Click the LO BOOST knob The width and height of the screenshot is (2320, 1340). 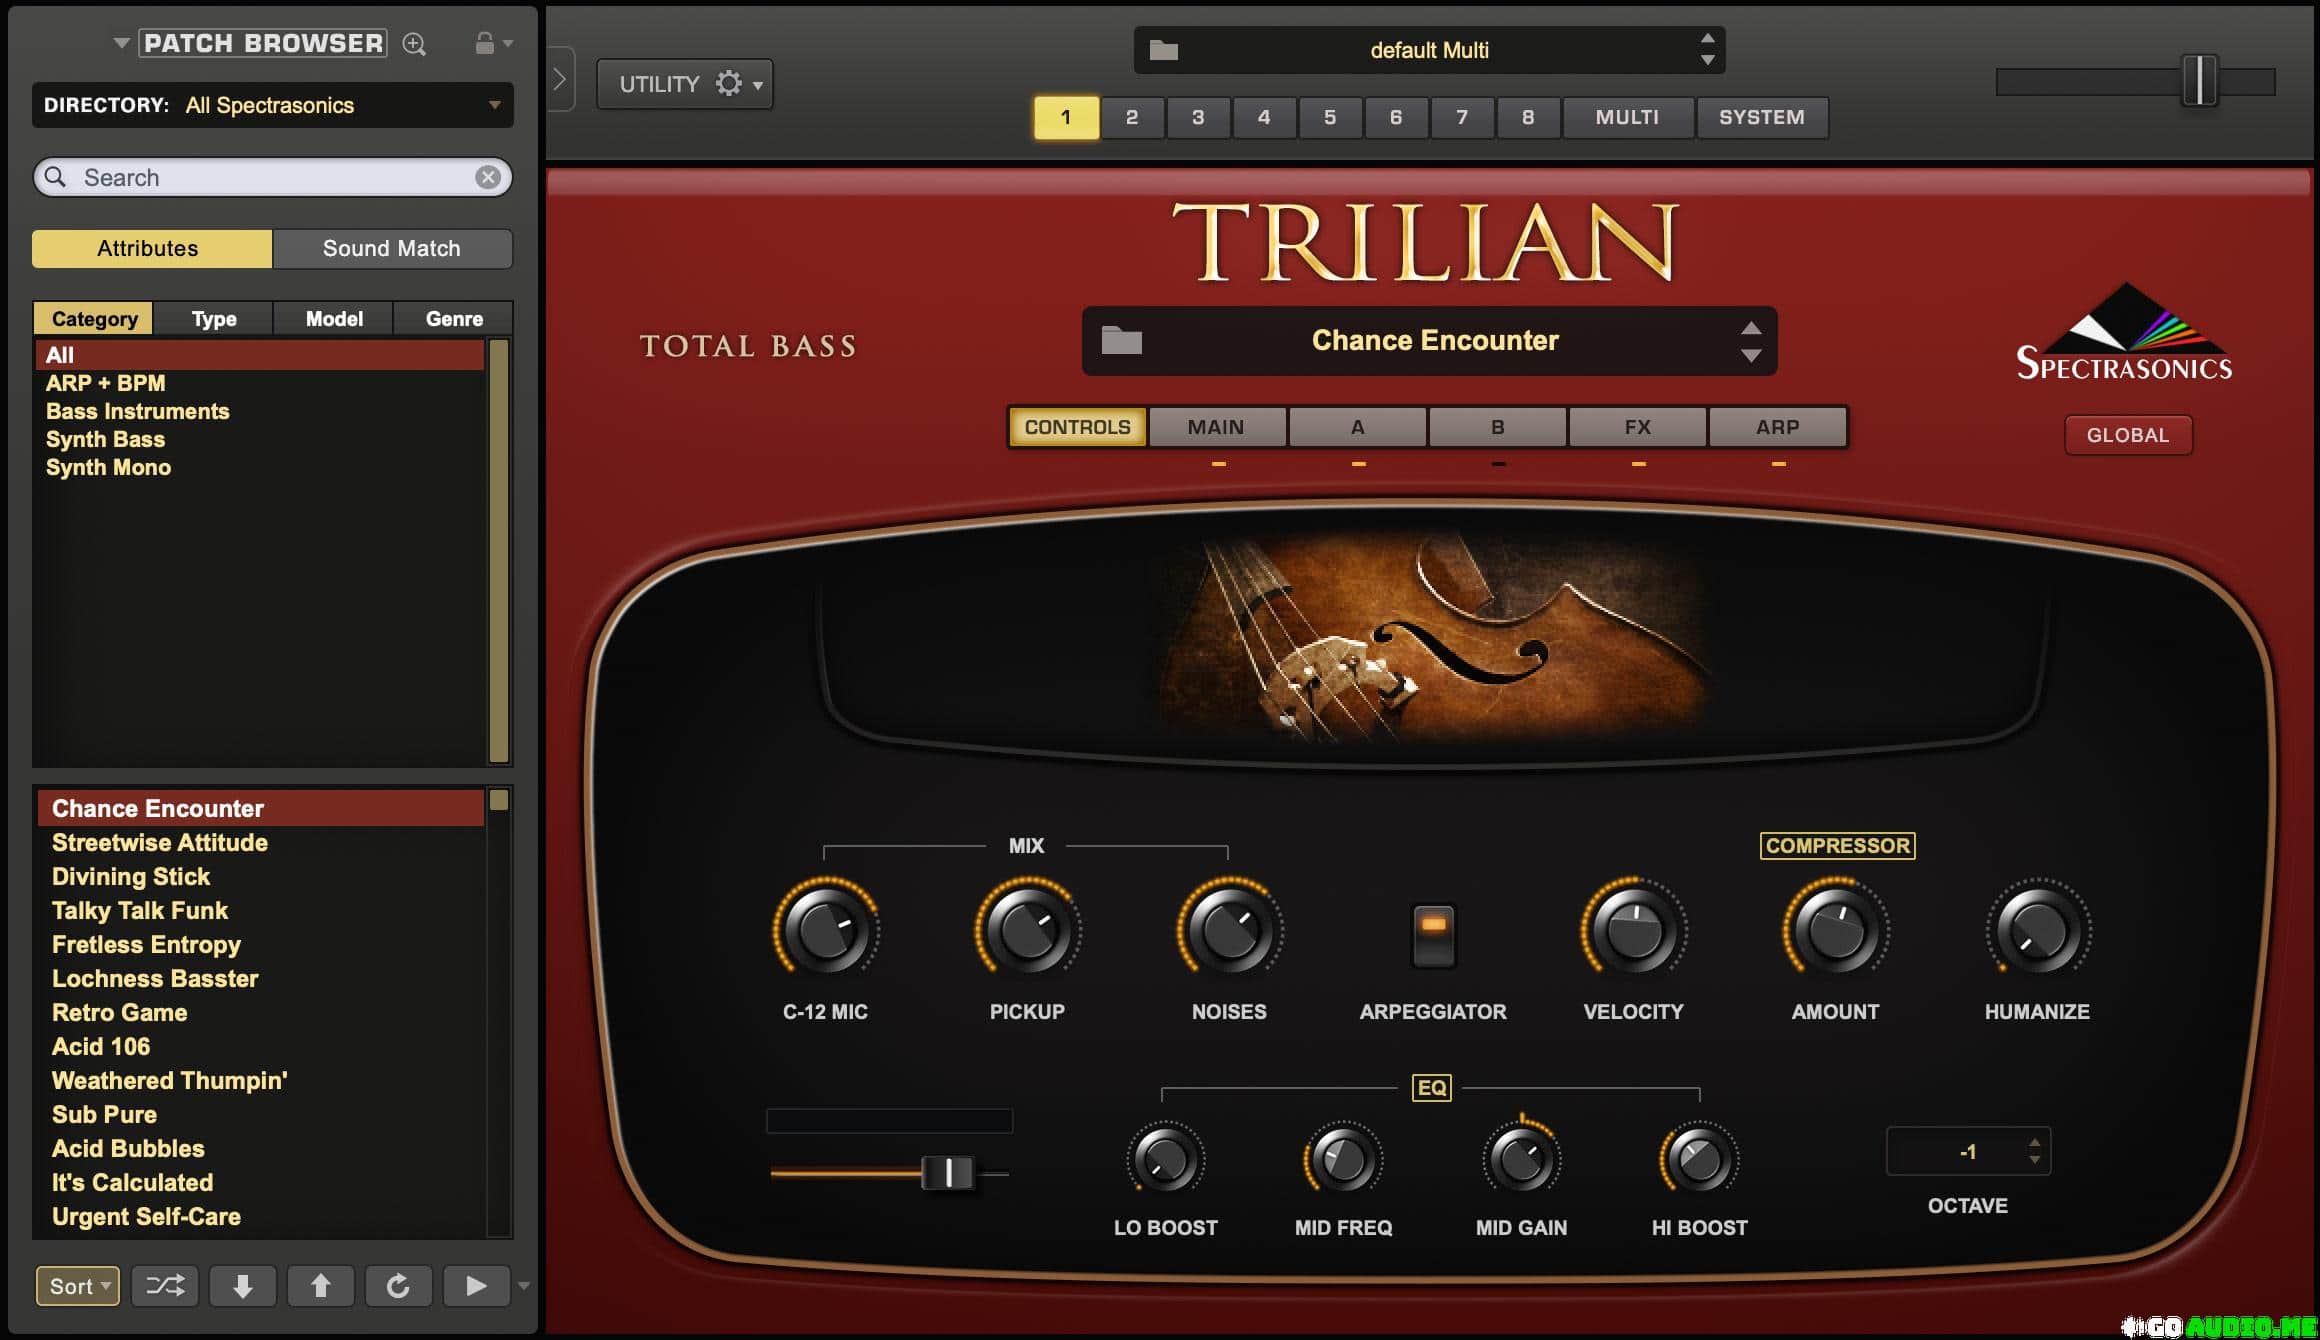(x=1166, y=1159)
